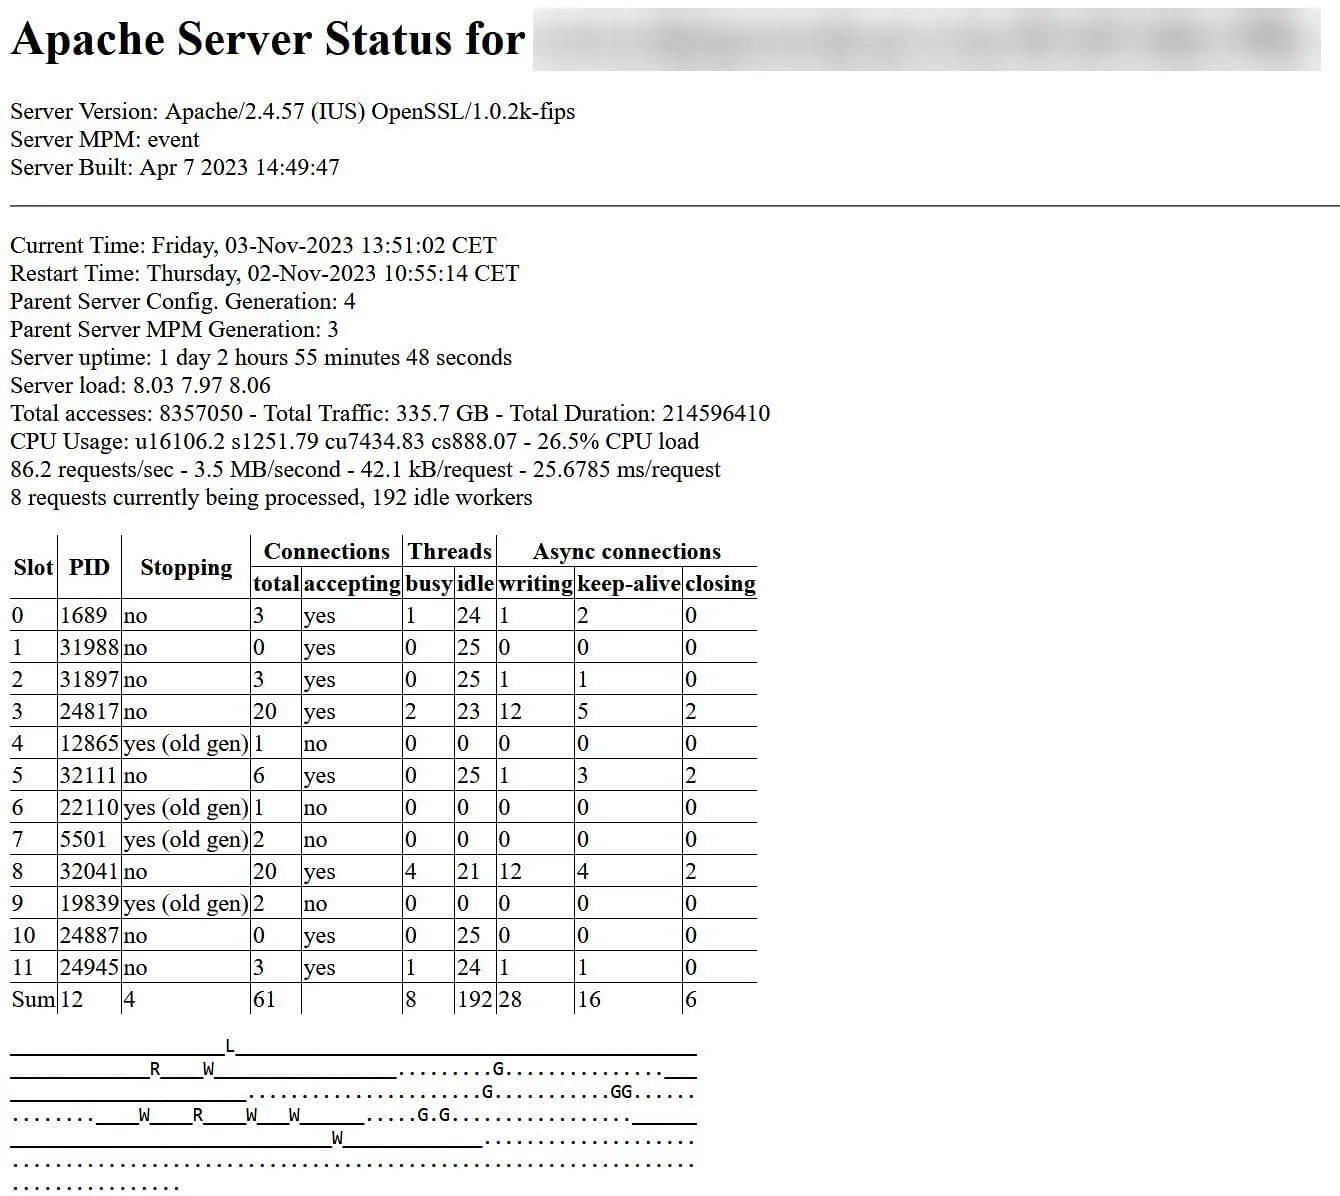This screenshot has width=1340, height=1196.
Task: Click the Restart Time line
Action: click(264, 273)
